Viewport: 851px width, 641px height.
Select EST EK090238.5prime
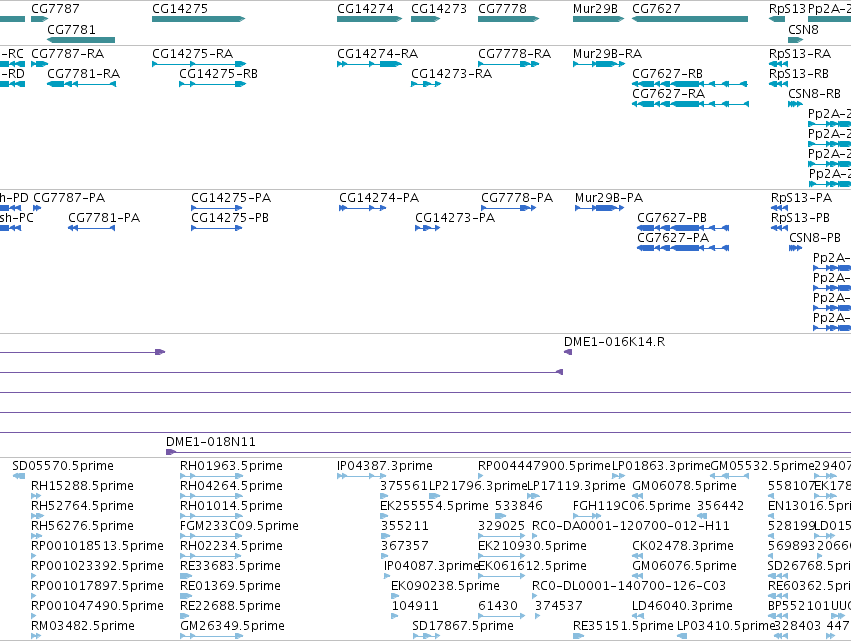tap(445, 586)
